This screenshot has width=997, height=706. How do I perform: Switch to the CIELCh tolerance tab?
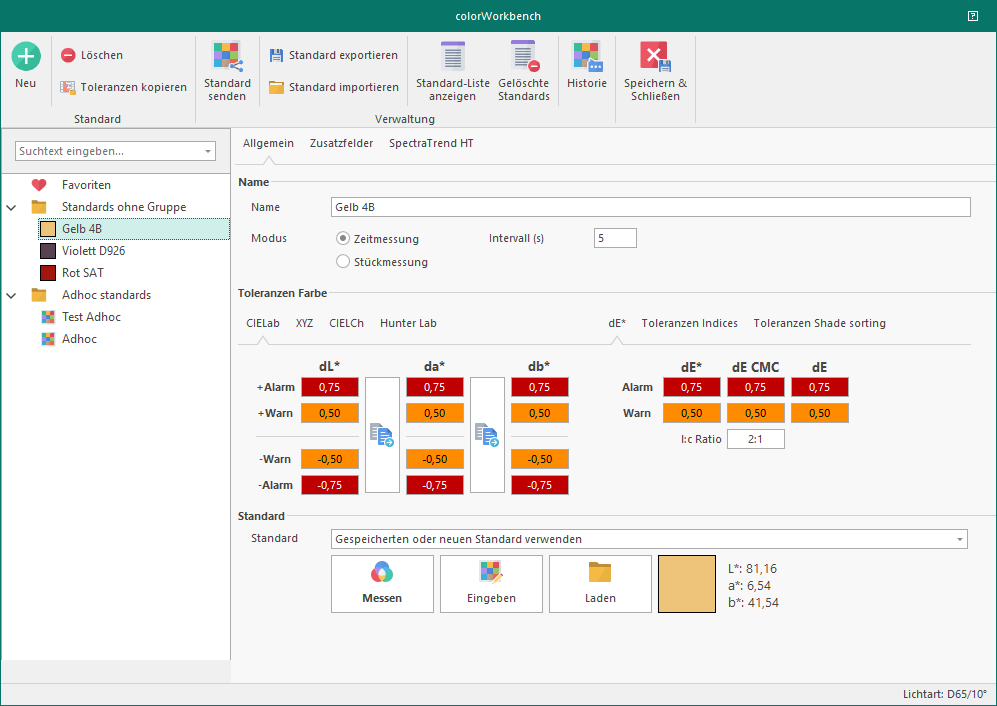(346, 323)
